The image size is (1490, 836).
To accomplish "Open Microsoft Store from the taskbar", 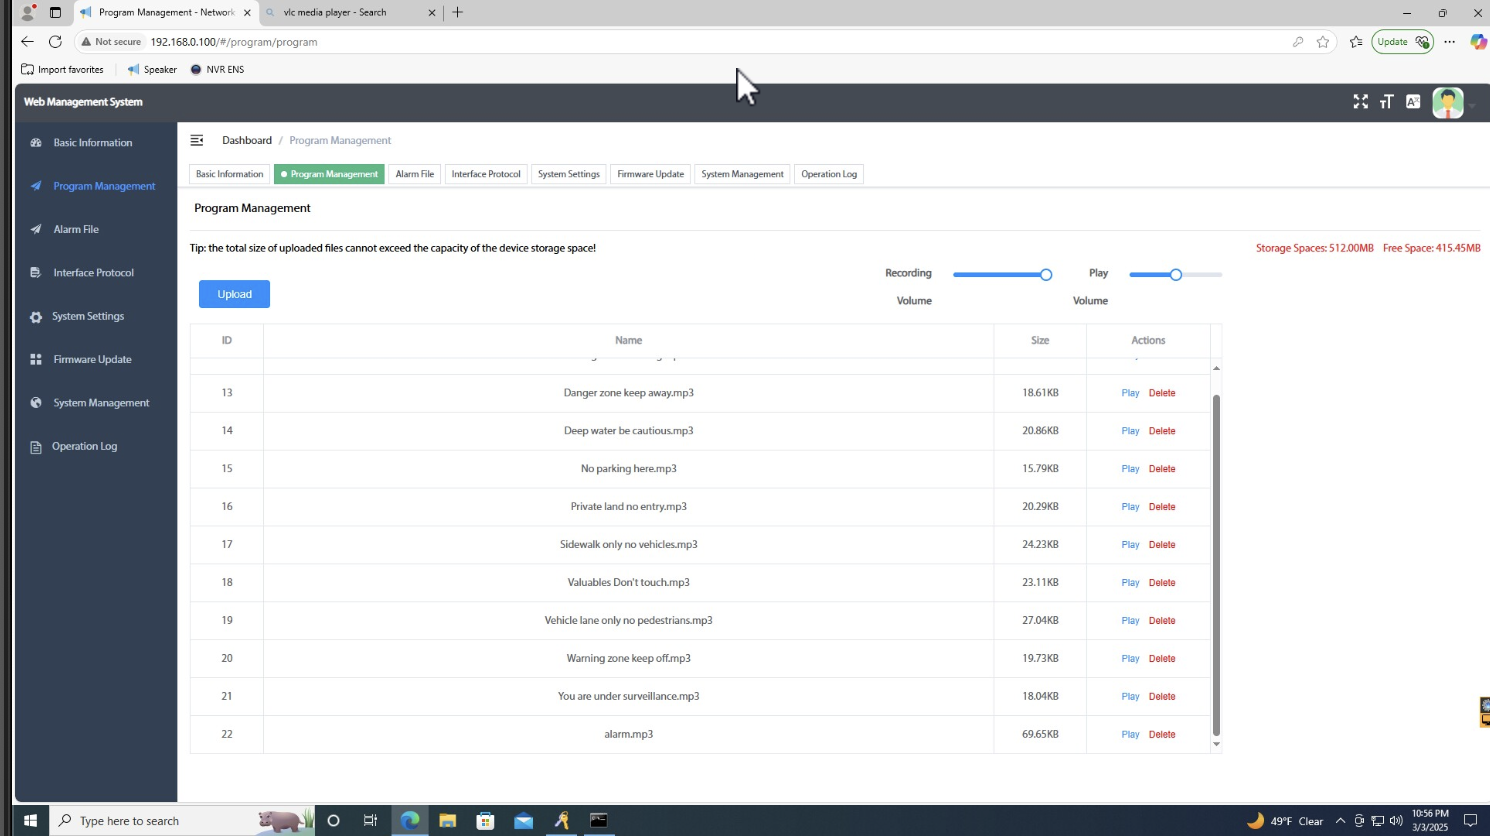I will (485, 820).
